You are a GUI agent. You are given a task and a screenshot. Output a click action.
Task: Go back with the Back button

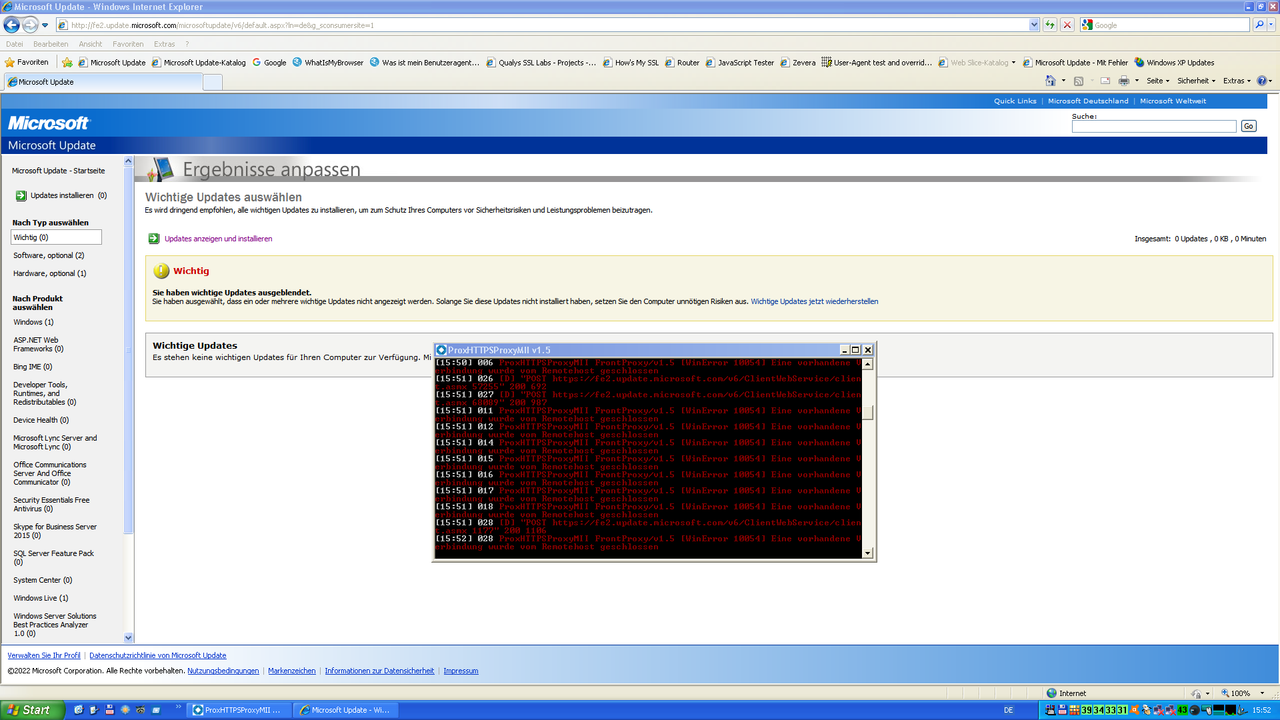click(11, 24)
